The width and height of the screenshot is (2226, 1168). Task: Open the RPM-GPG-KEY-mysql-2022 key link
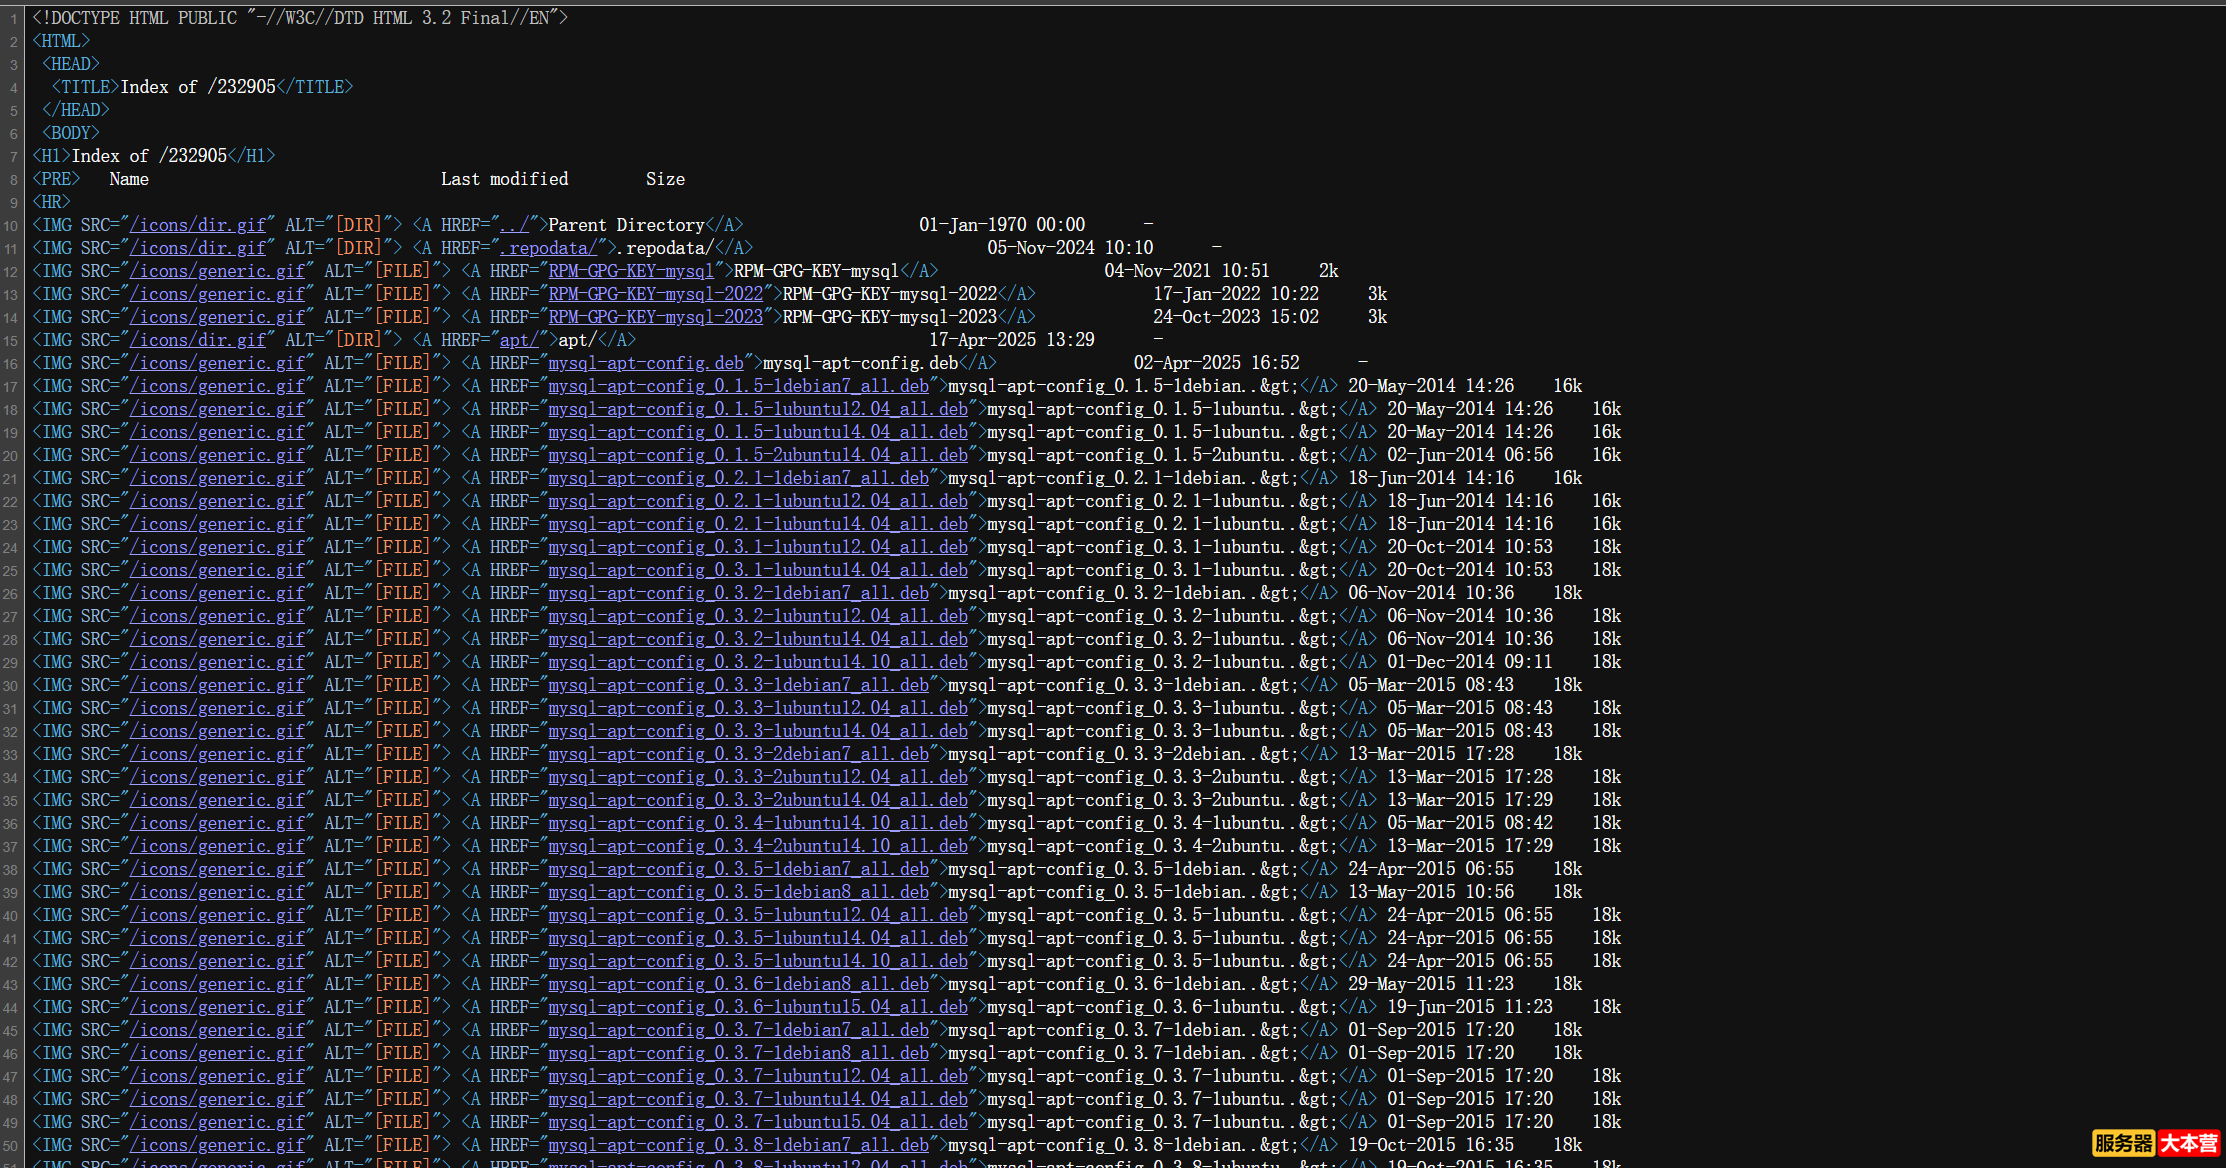(x=655, y=293)
